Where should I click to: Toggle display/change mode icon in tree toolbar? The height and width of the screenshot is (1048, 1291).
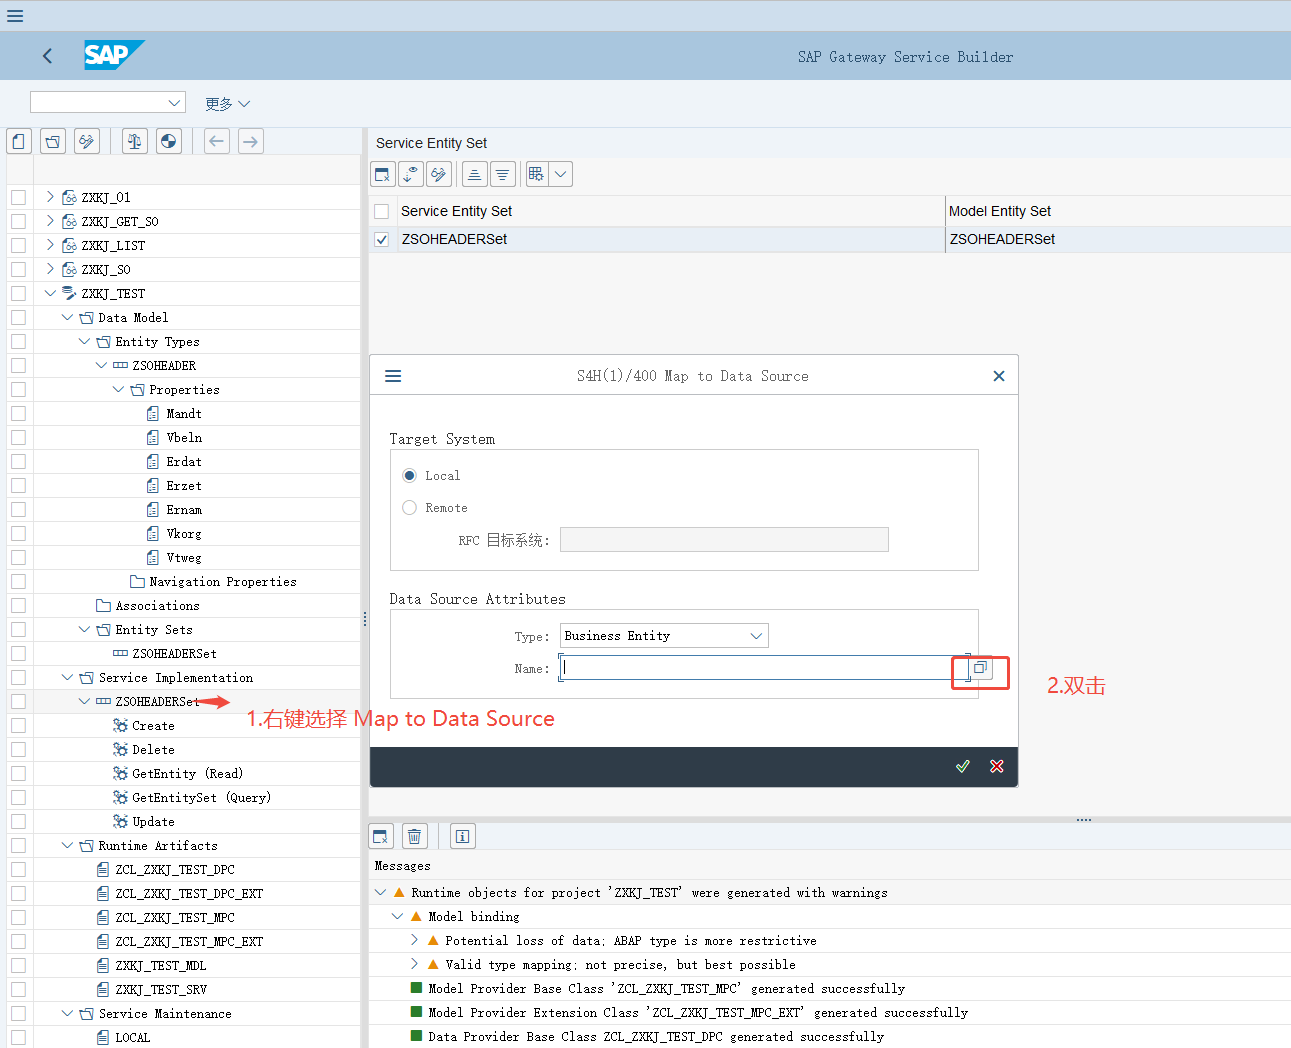[x=87, y=142]
